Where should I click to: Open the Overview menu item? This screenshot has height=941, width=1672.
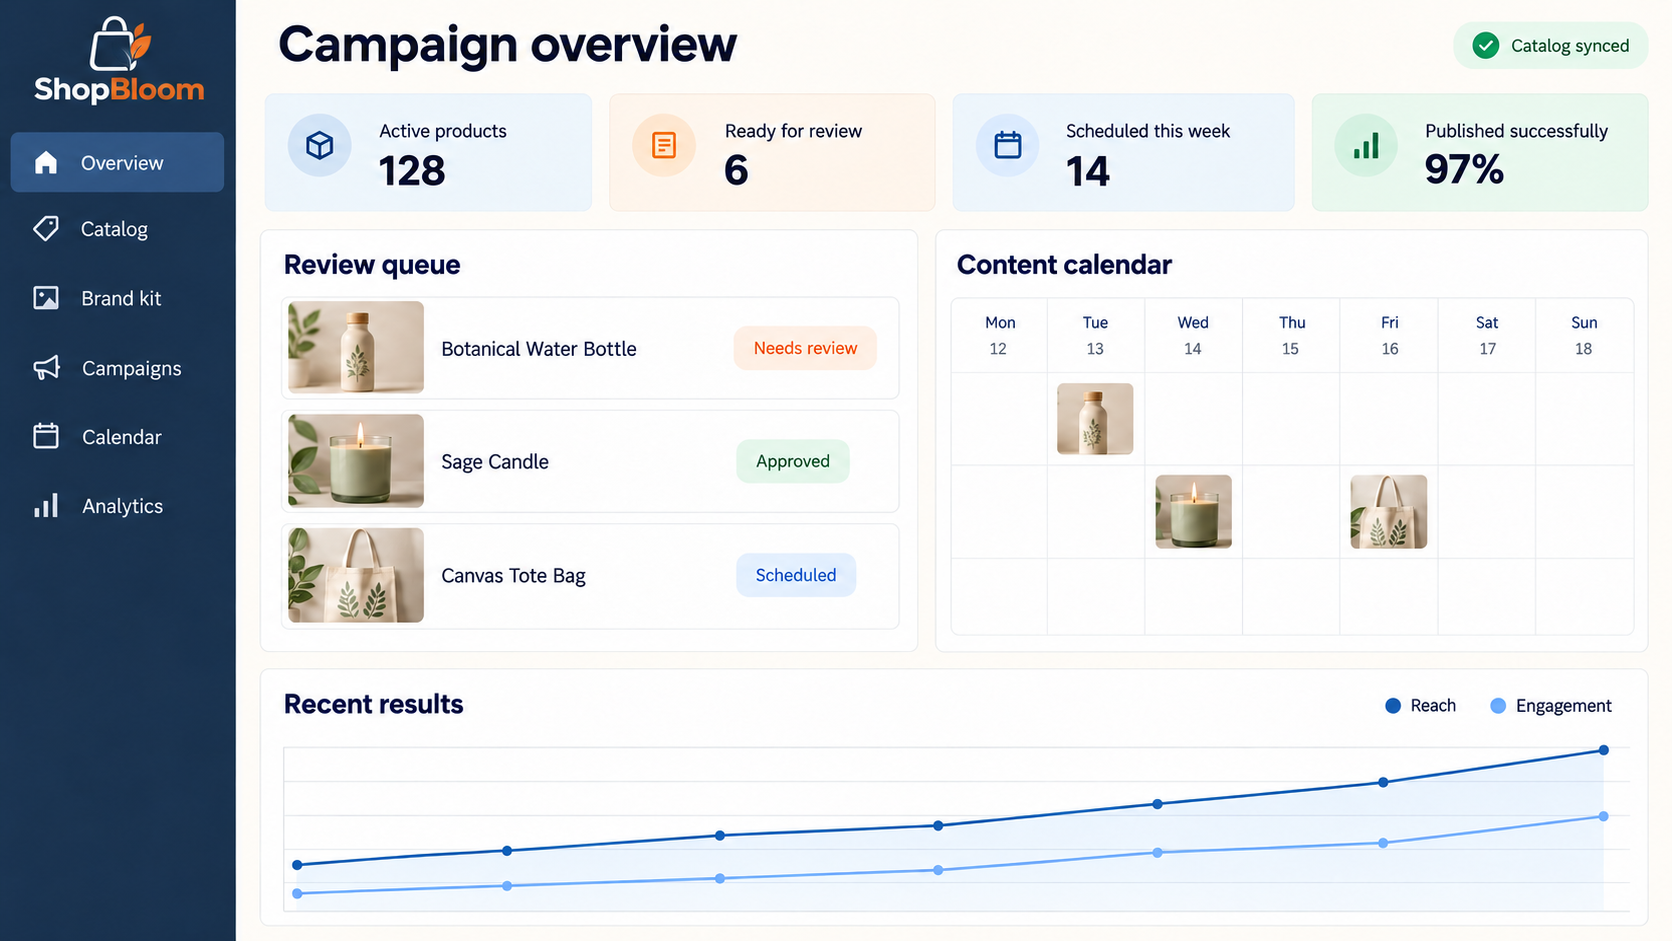click(117, 162)
